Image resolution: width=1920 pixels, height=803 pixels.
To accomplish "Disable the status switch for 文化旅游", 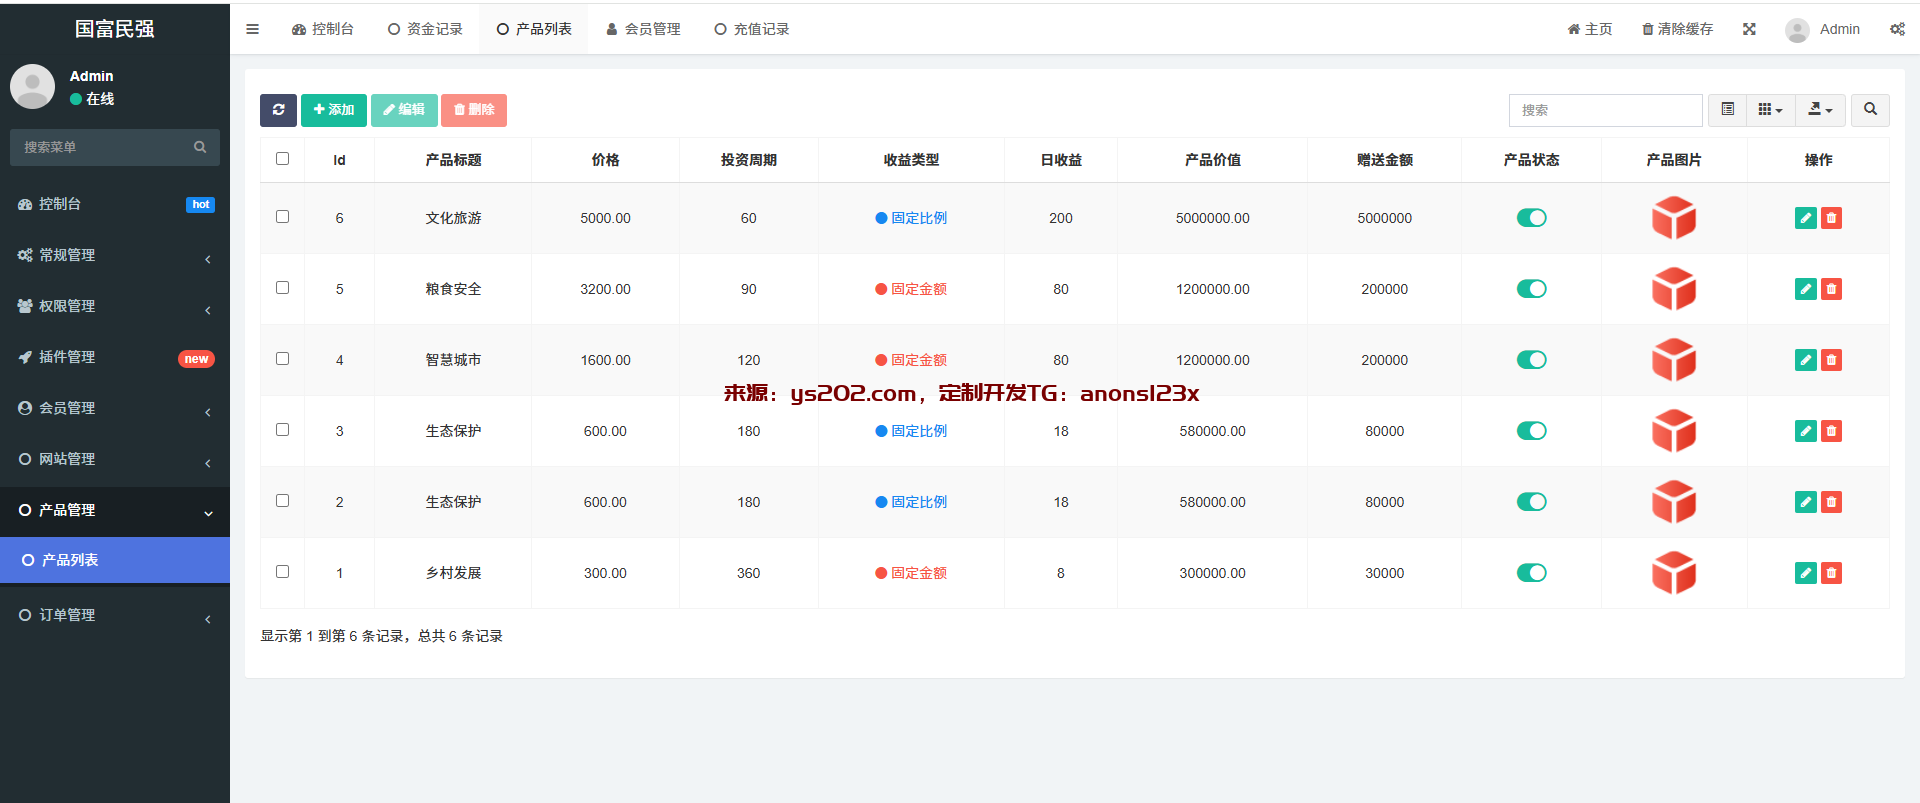I will 1531,218.
